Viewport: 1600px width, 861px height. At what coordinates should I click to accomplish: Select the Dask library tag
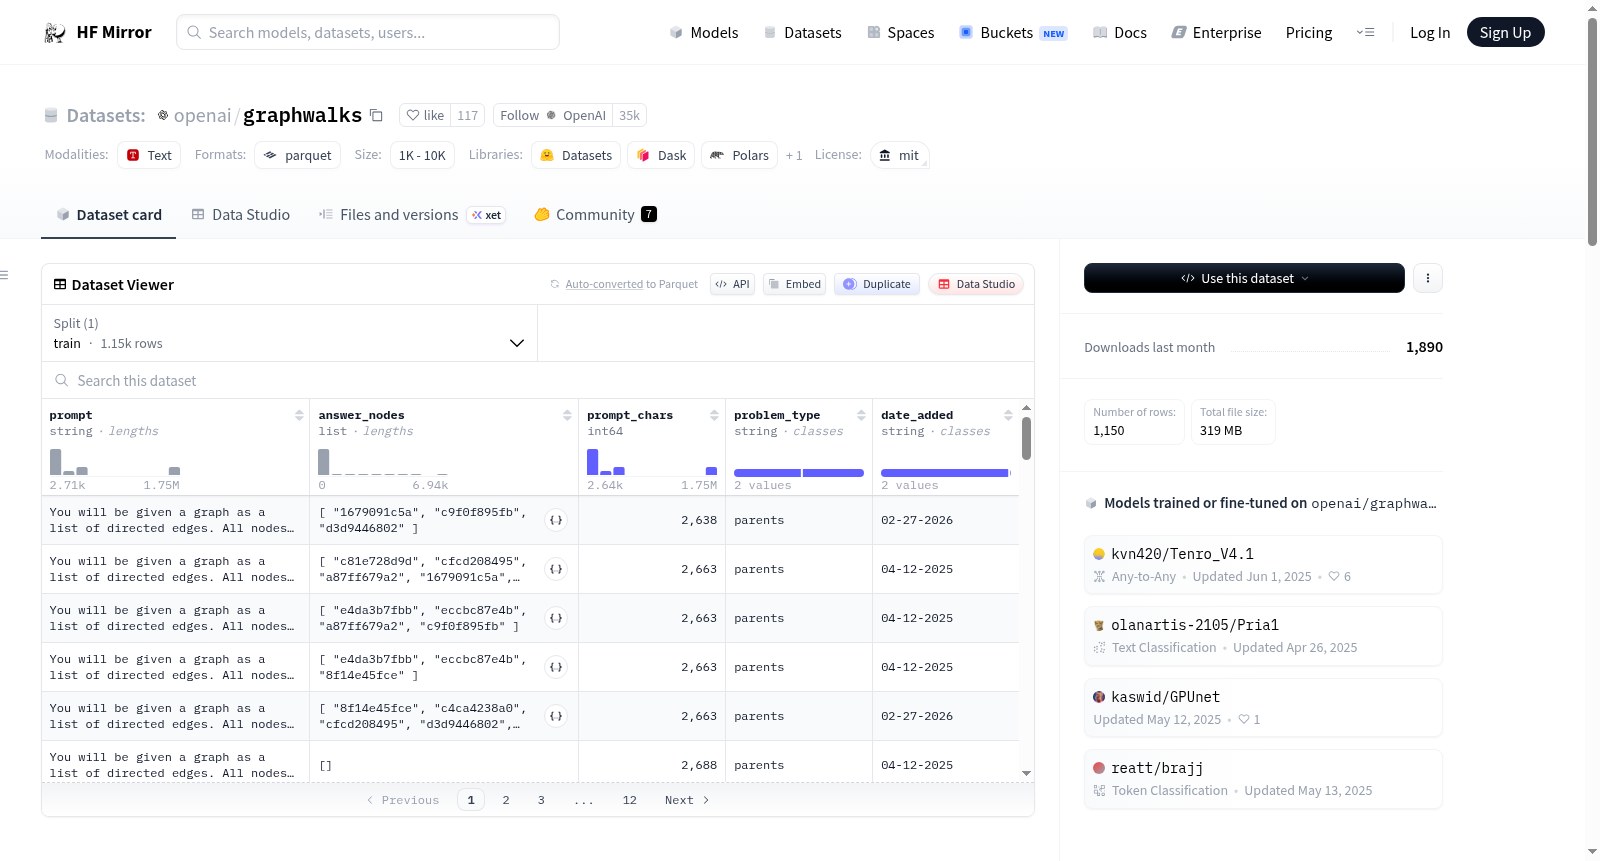pyautogui.click(x=661, y=155)
